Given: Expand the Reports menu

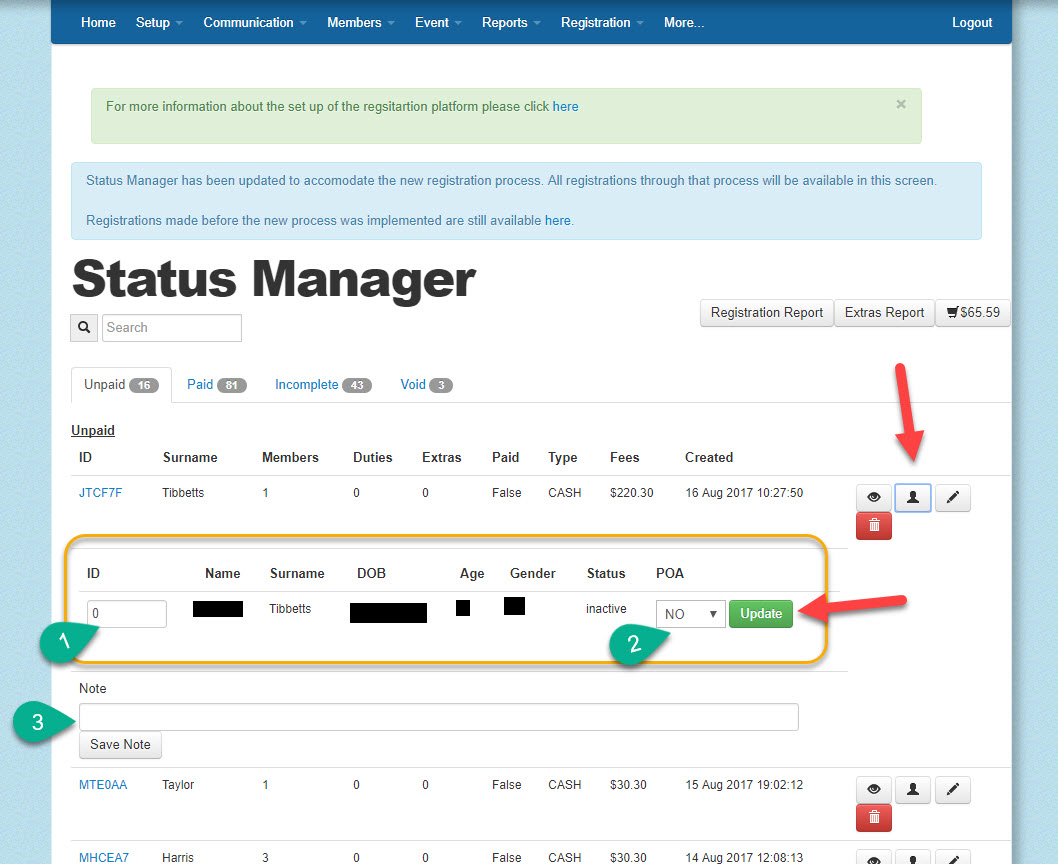Looking at the screenshot, I should coord(511,22).
